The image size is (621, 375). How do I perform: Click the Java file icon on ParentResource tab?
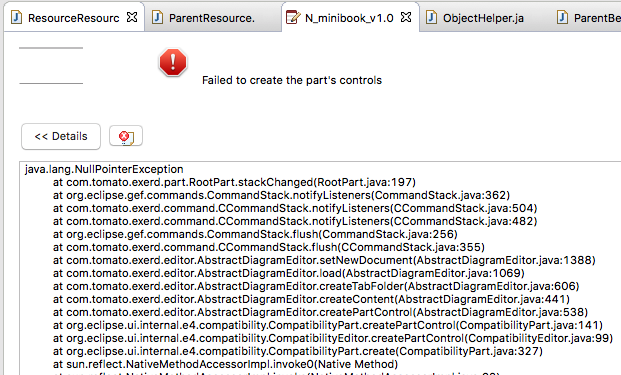click(158, 18)
